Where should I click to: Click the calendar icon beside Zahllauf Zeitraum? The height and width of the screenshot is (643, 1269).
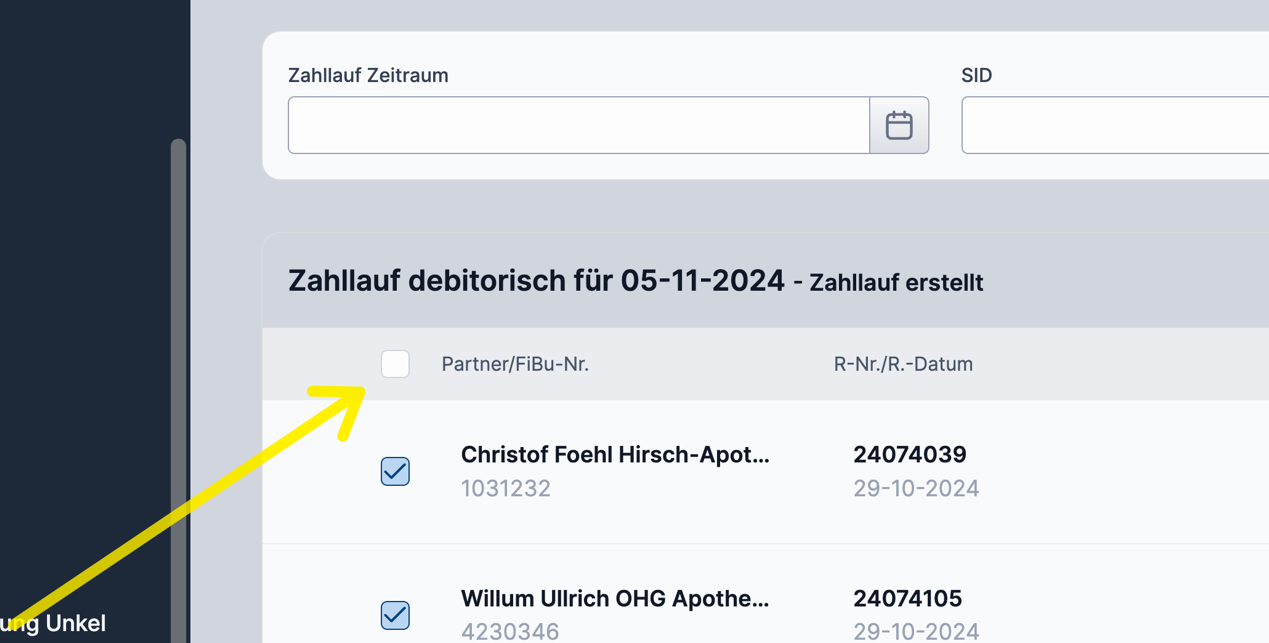[x=899, y=124]
